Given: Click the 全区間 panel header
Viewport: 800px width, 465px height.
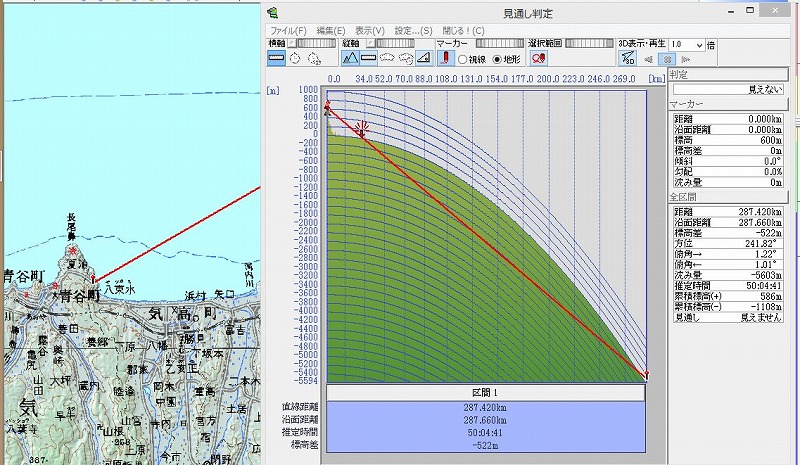Looking at the screenshot, I should (729, 197).
